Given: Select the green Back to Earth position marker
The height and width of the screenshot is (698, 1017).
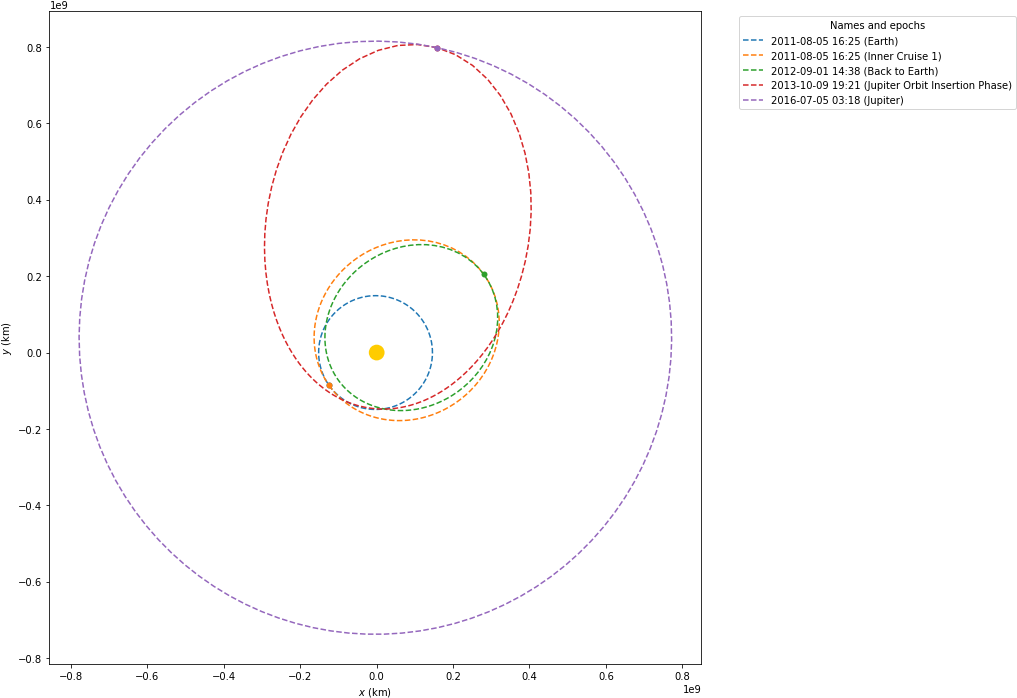Looking at the screenshot, I should point(484,272).
